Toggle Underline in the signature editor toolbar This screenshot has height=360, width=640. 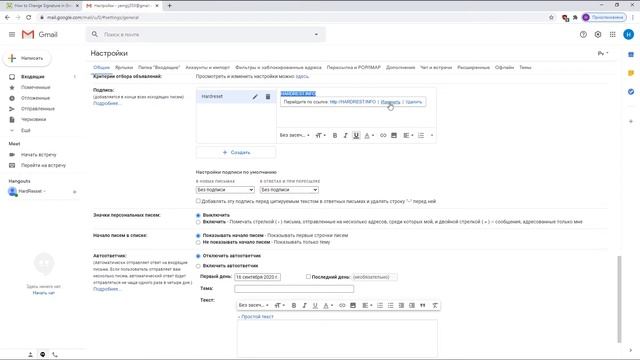356,136
